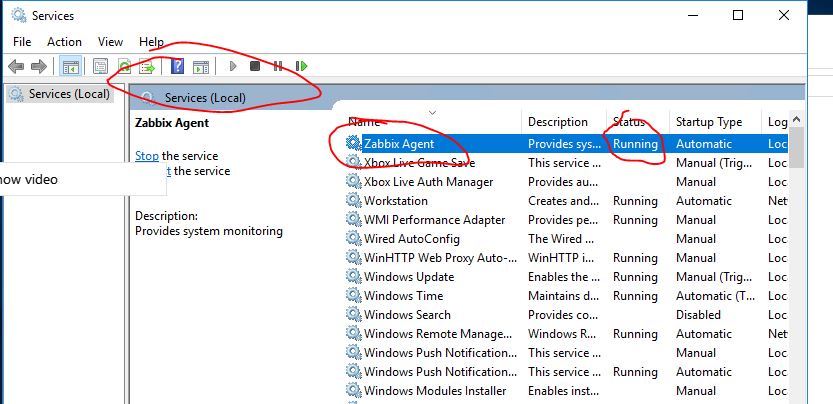
Task: Open the Action menu
Action: [64, 42]
